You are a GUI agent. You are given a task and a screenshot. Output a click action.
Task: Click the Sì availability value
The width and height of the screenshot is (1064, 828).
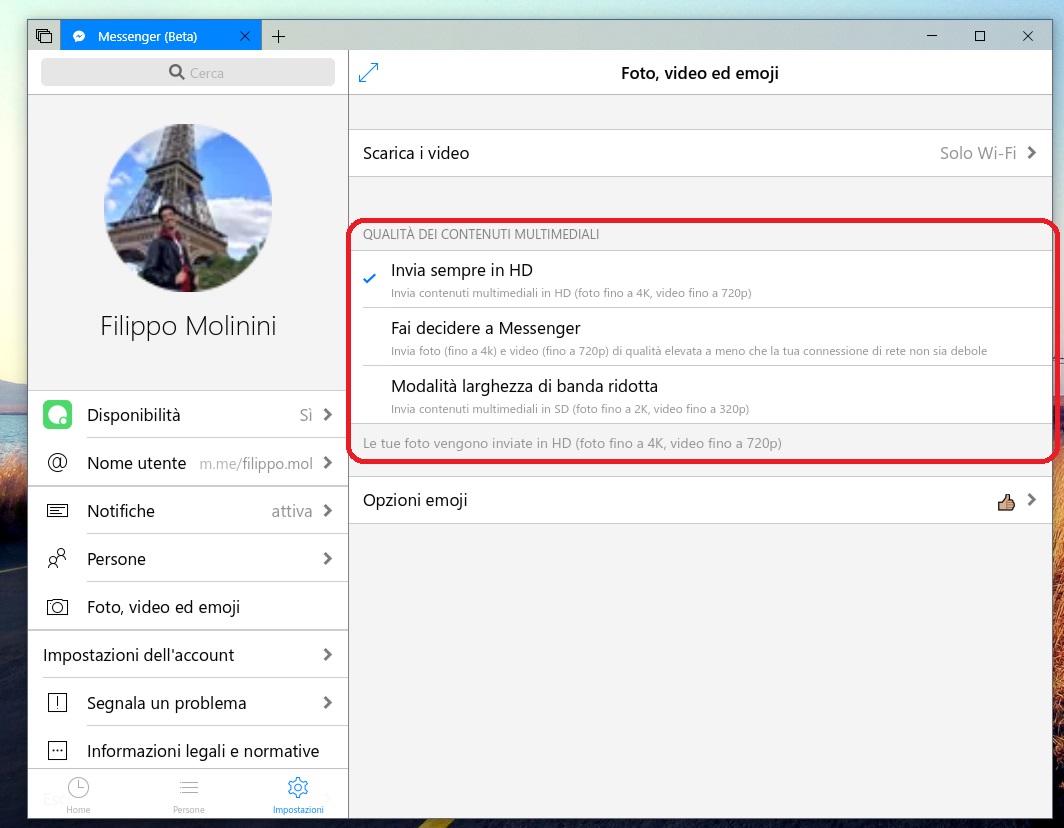tap(306, 415)
